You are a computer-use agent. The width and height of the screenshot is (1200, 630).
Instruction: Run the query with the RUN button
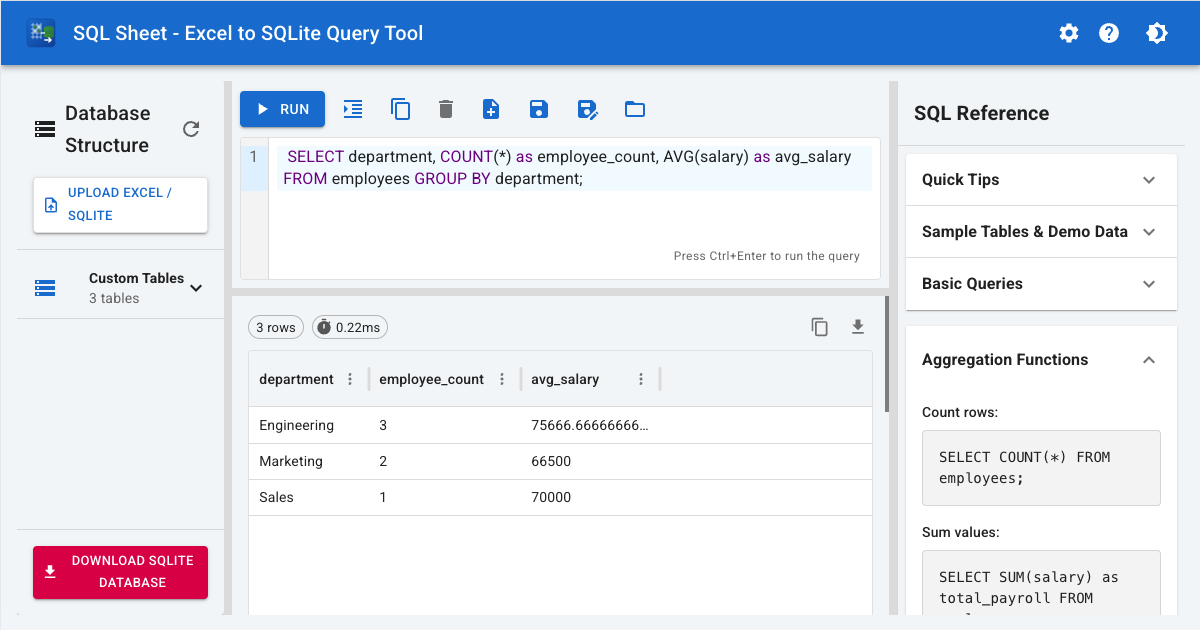tap(282, 109)
